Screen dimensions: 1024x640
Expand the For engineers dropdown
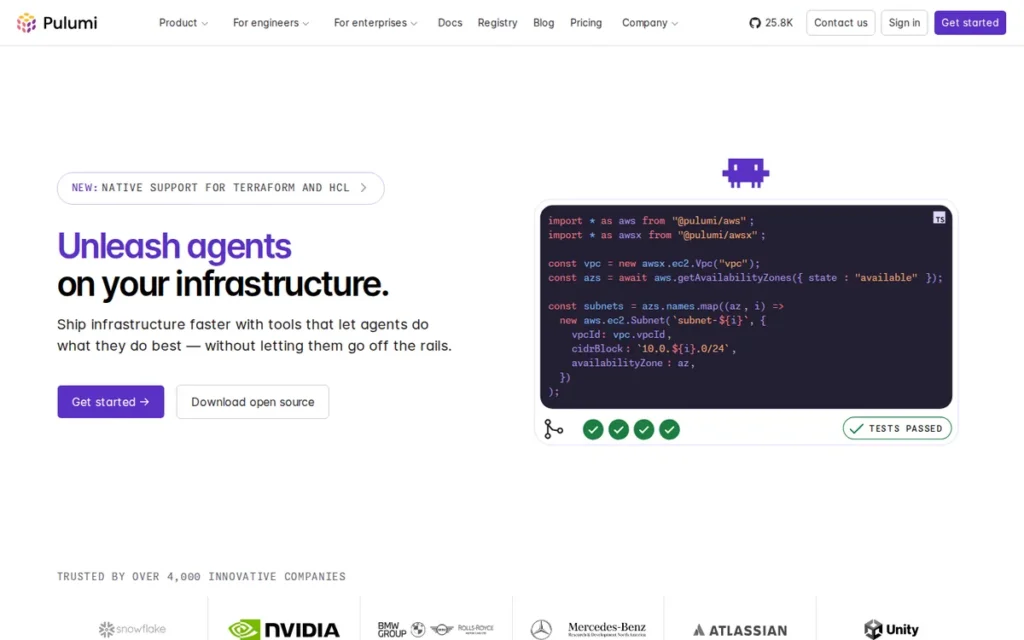[x=271, y=23]
